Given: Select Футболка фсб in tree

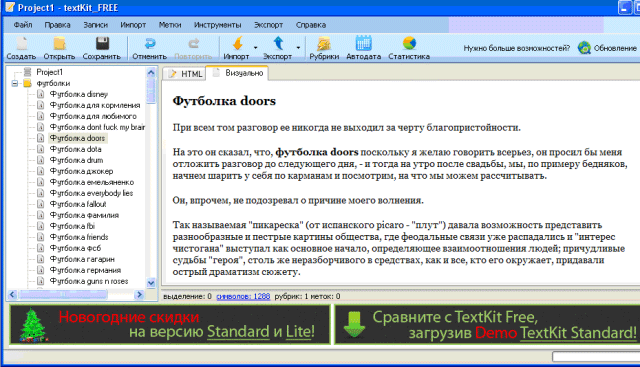Looking at the screenshot, I should 75,248.
